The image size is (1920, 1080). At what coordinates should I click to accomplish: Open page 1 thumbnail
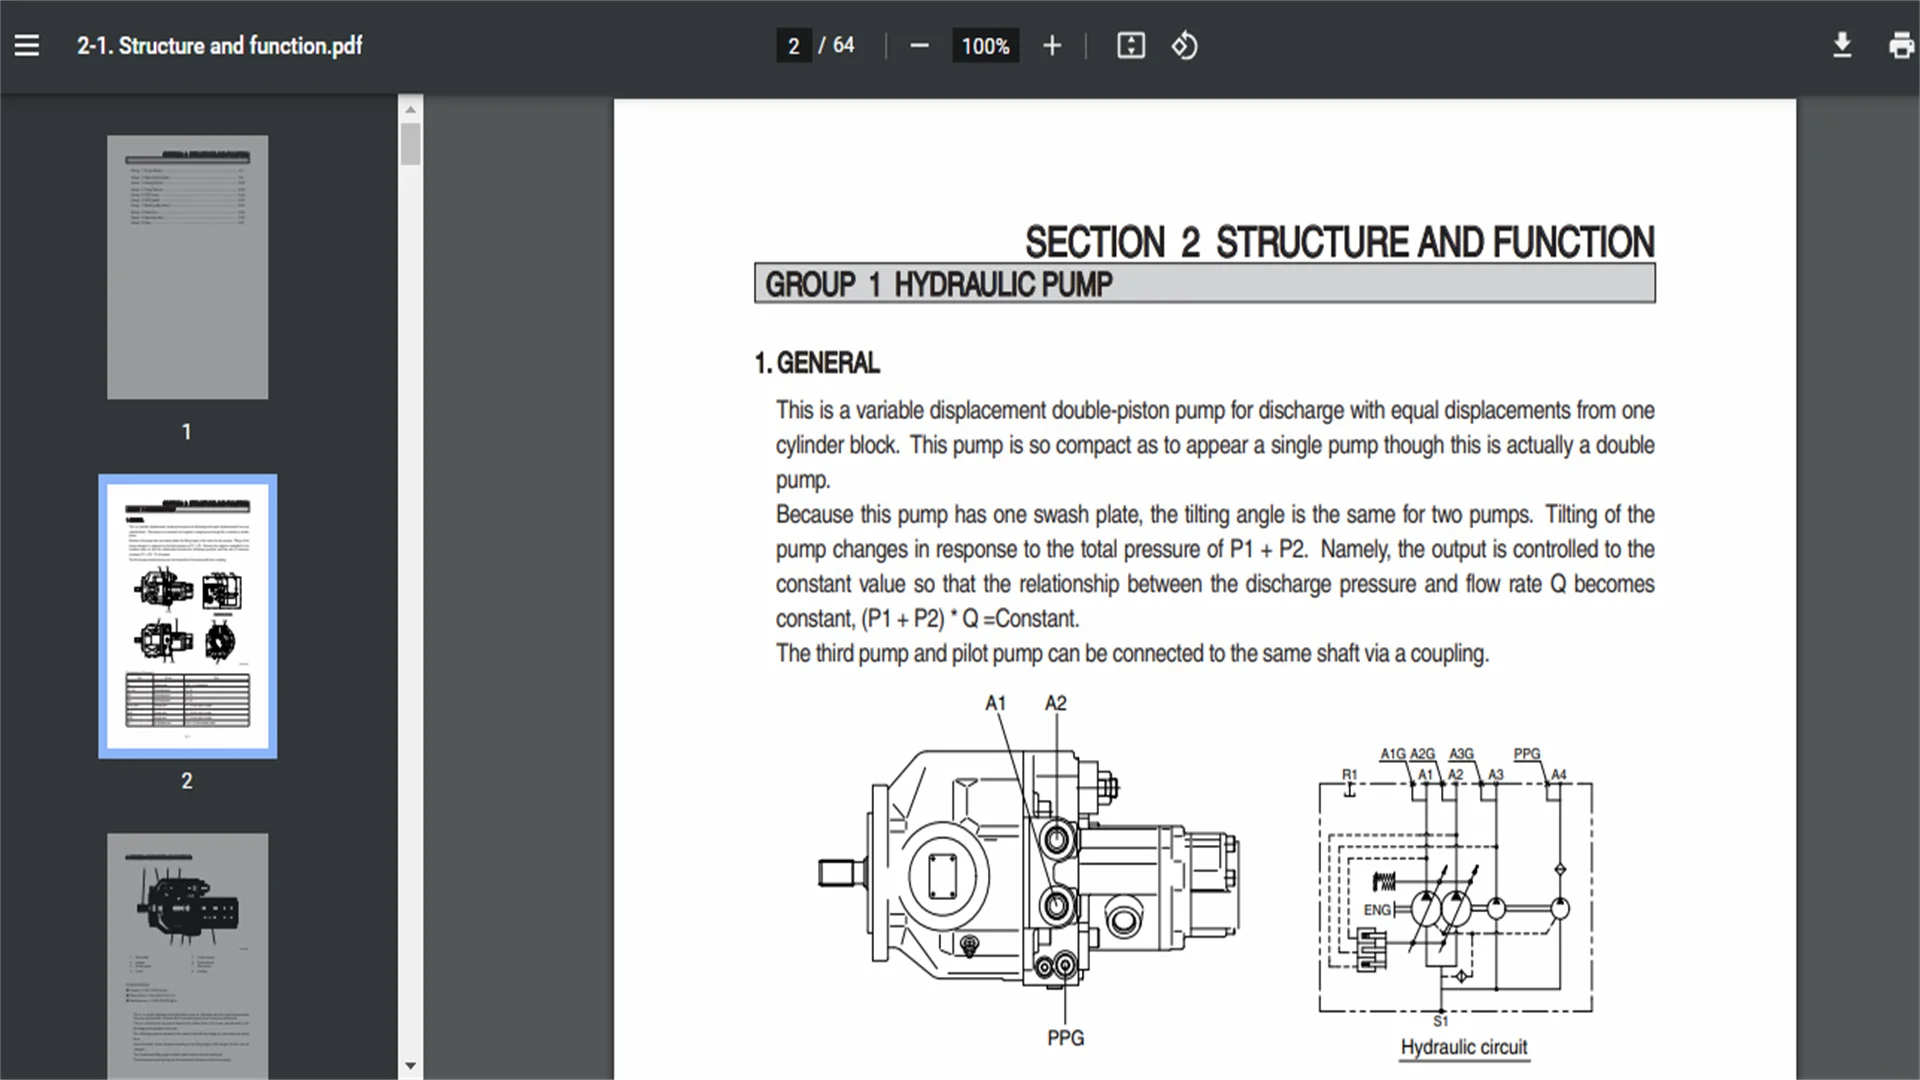tap(188, 267)
